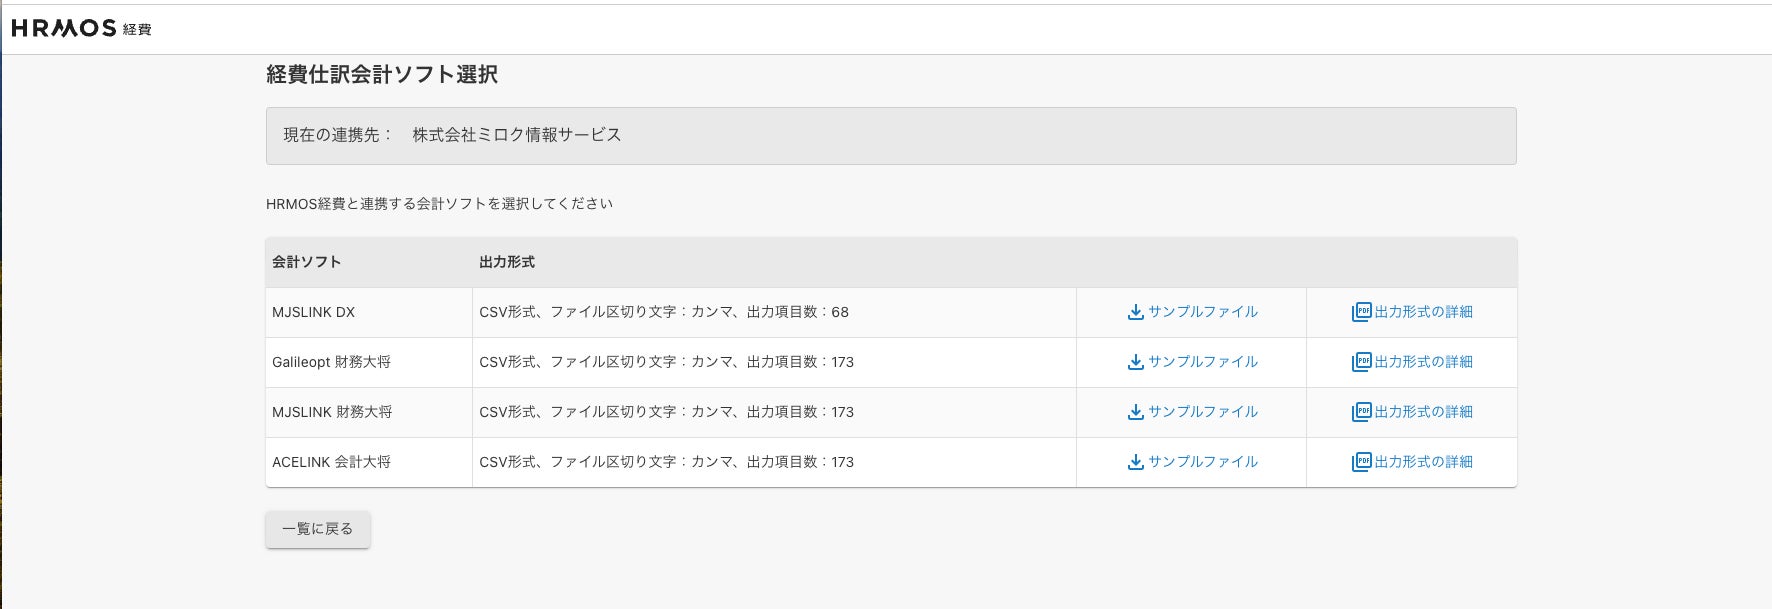Click PDF icon in MJSLINK 財務大将 row

(1361, 412)
